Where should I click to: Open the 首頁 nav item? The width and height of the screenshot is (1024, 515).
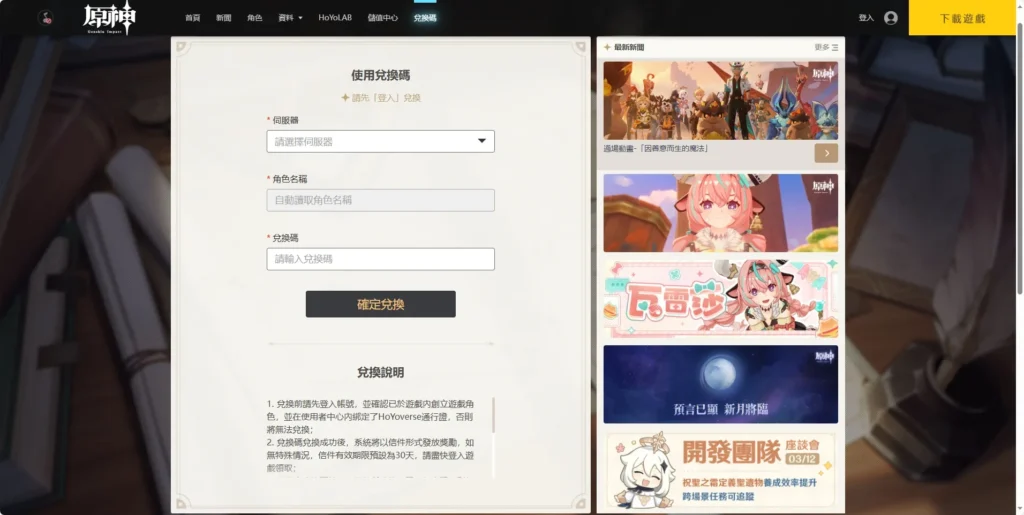click(x=193, y=18)
